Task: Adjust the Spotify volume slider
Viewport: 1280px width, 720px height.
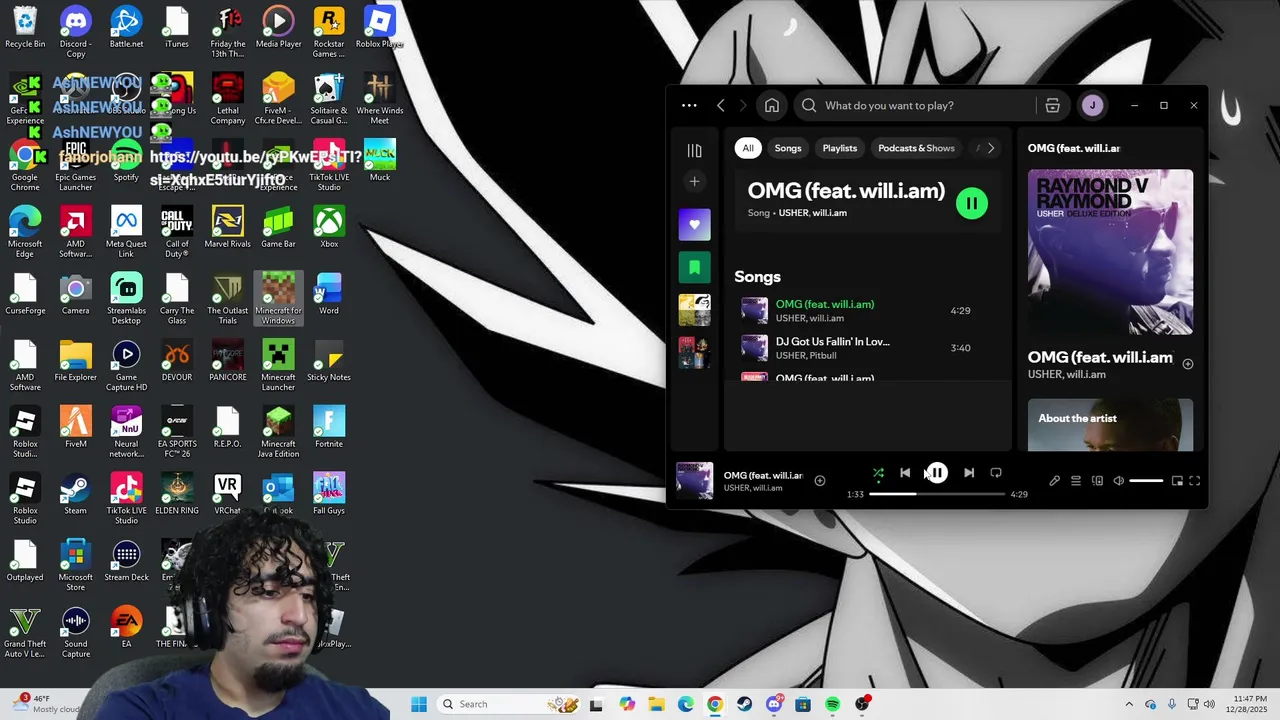Action: [x=1146, y=481]
